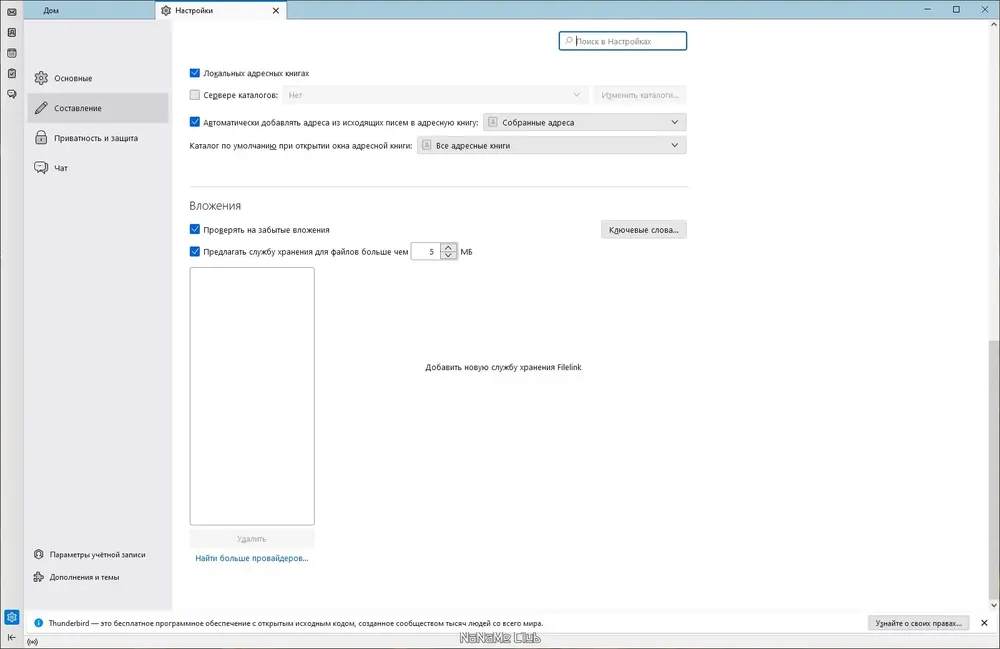Focus the Поиск в Настройках search field

click(x=622, y=41)
